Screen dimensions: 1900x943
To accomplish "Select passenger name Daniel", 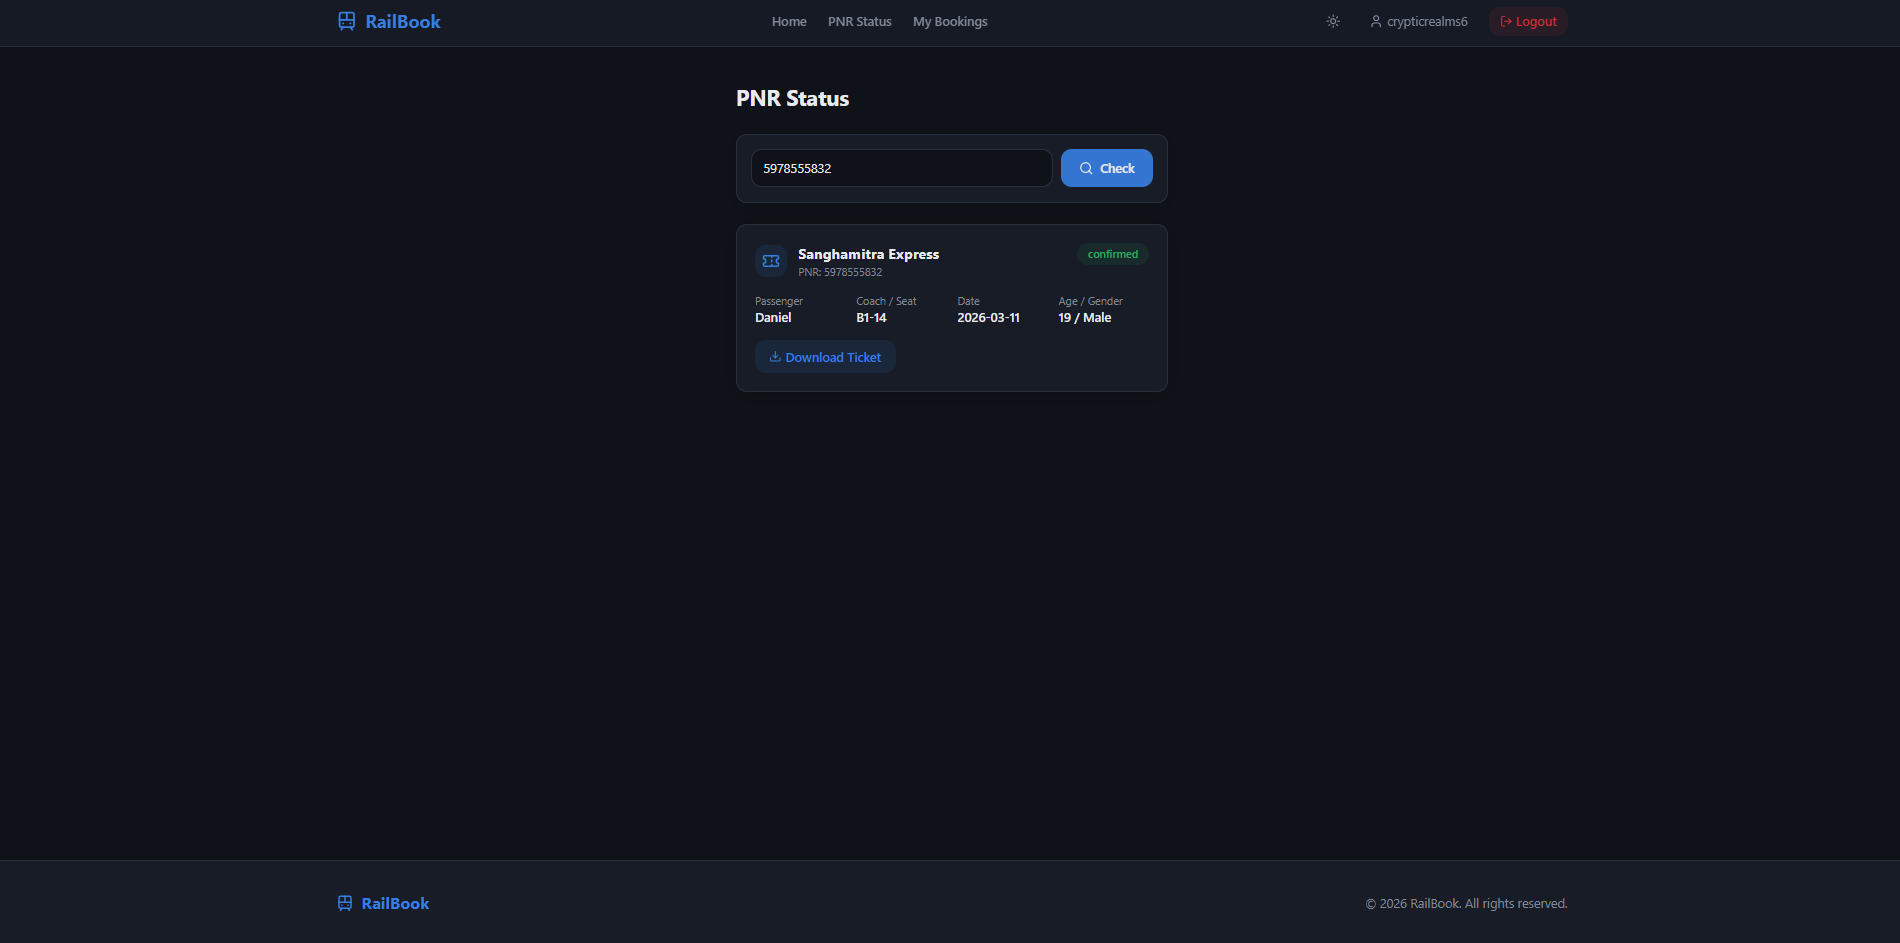I will 773,317.
